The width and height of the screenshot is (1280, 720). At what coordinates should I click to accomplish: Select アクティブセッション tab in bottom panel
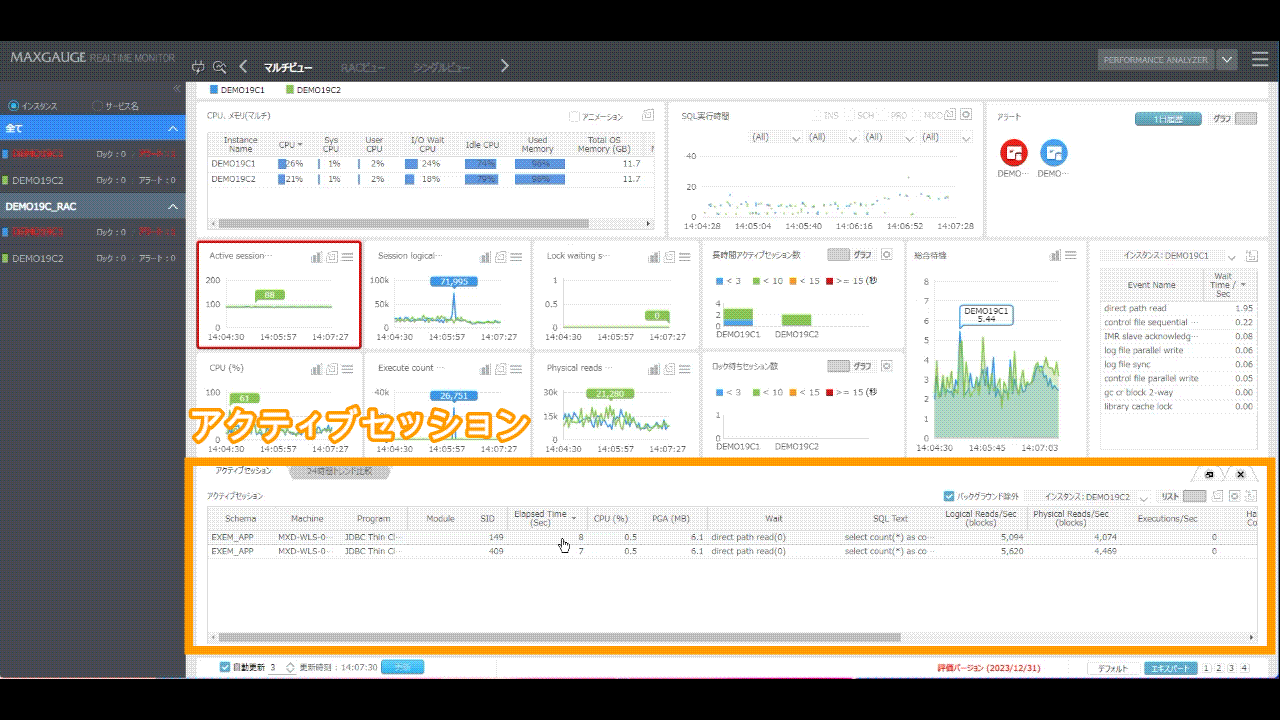click(243, 470)
